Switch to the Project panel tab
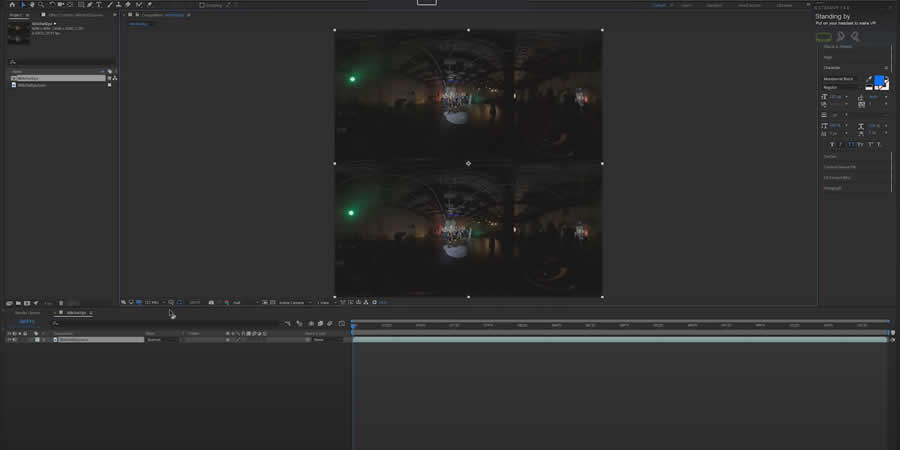This screenshot has height=450, width=900. point(16,15)
